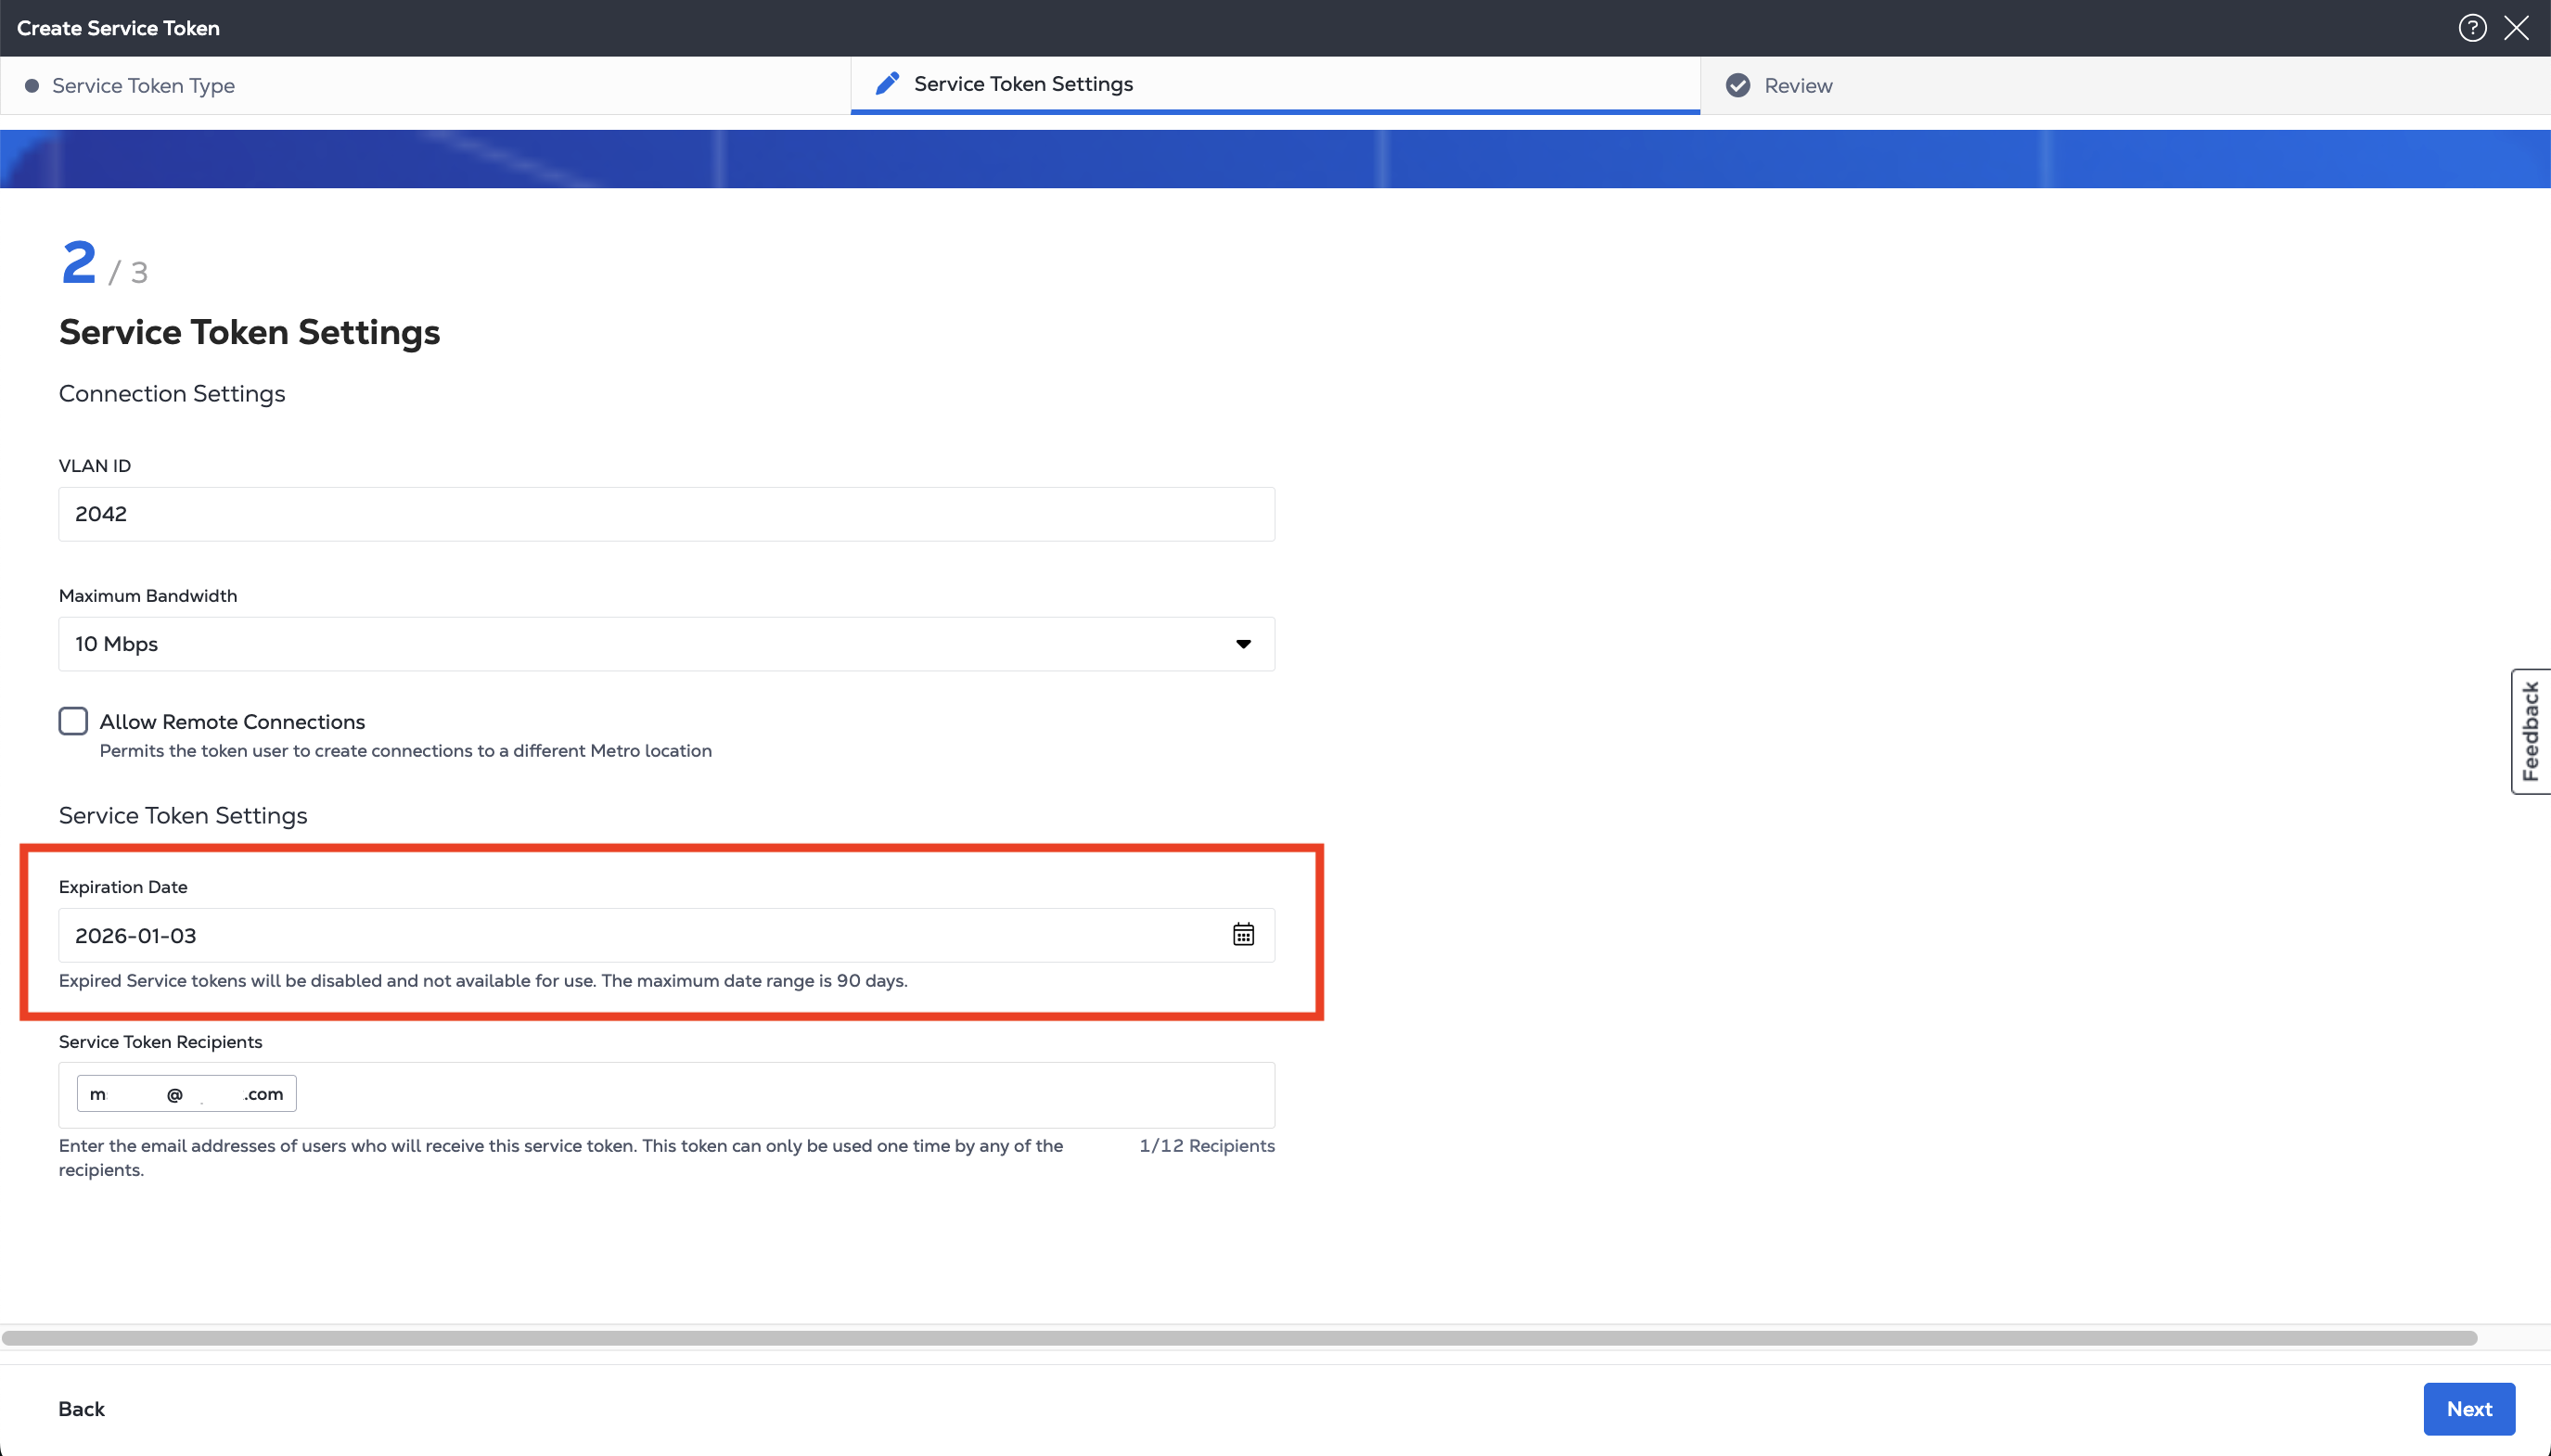Click the pencil icon on Settings step
This screenshot has width=2551, height=1456.
887,84
